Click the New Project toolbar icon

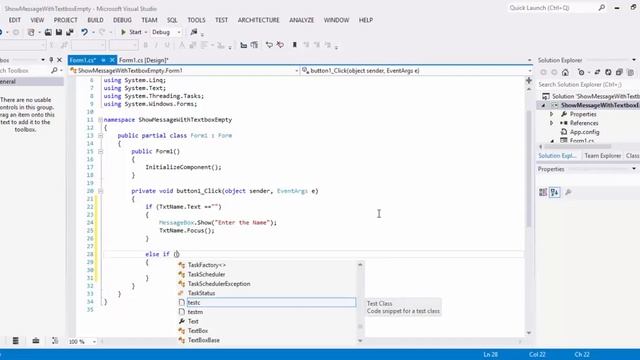point(31,32)
